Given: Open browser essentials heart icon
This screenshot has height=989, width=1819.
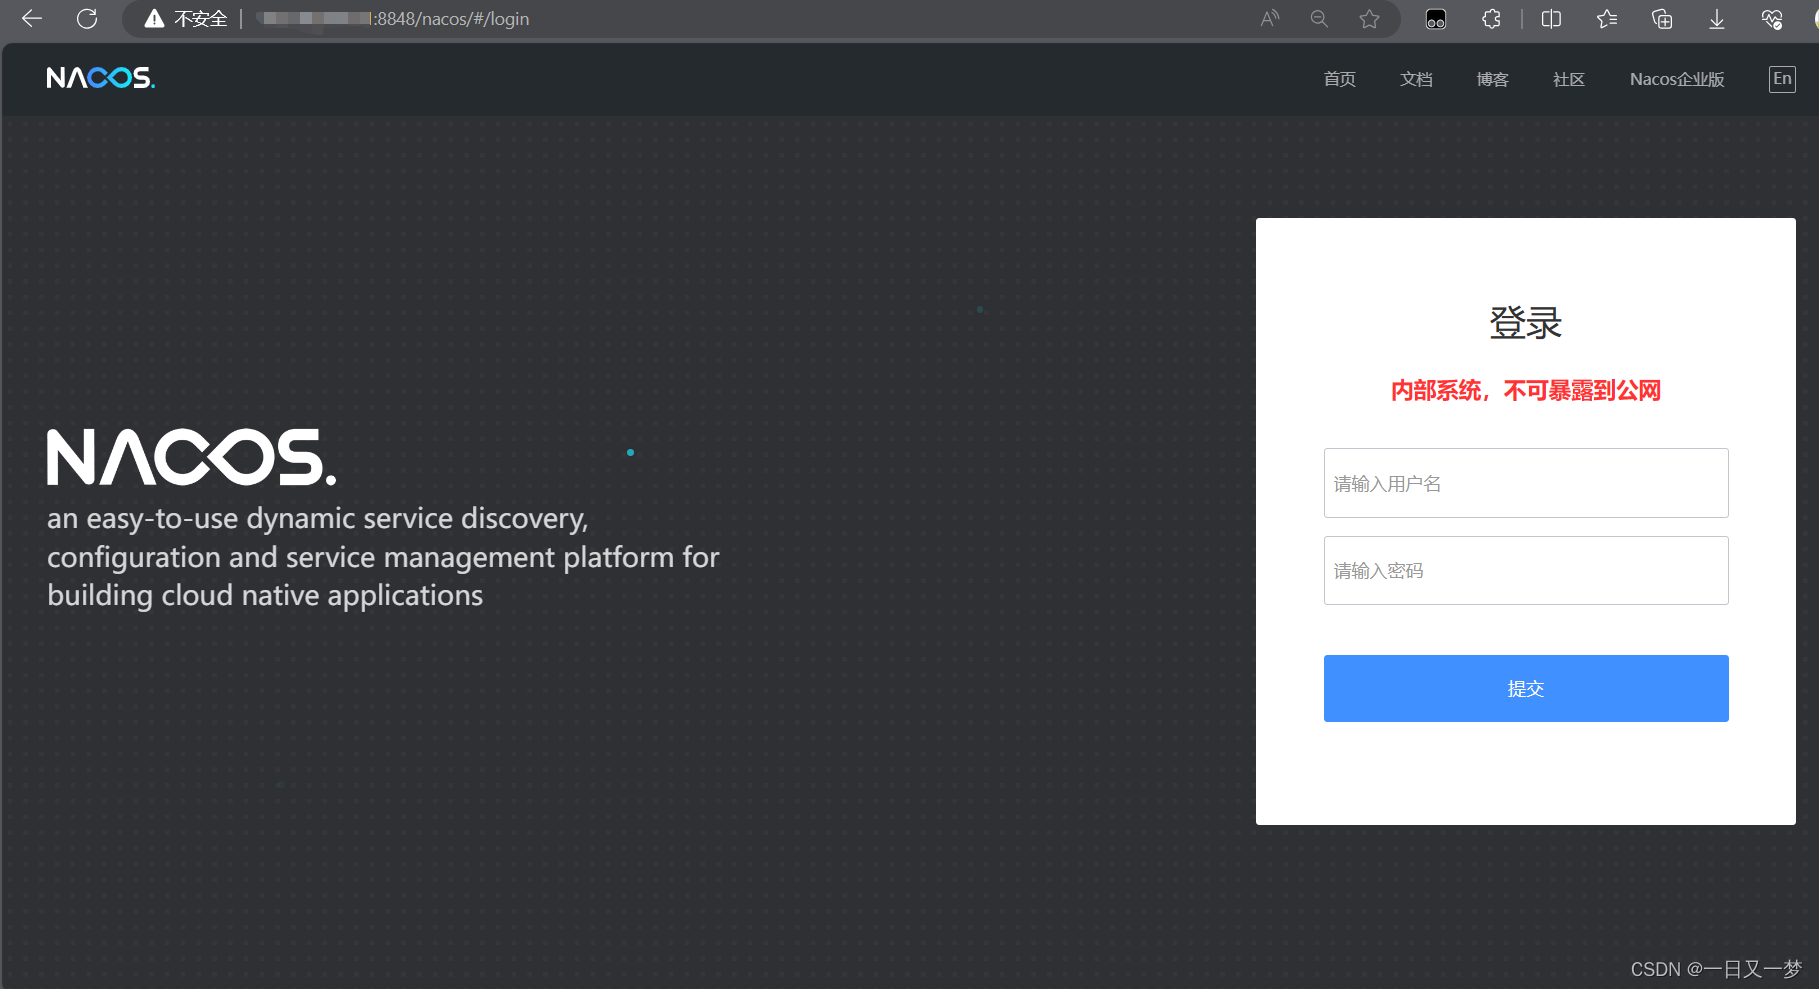Looking at the screenshot, I should pyautogui.click(x=1772, y=19).
